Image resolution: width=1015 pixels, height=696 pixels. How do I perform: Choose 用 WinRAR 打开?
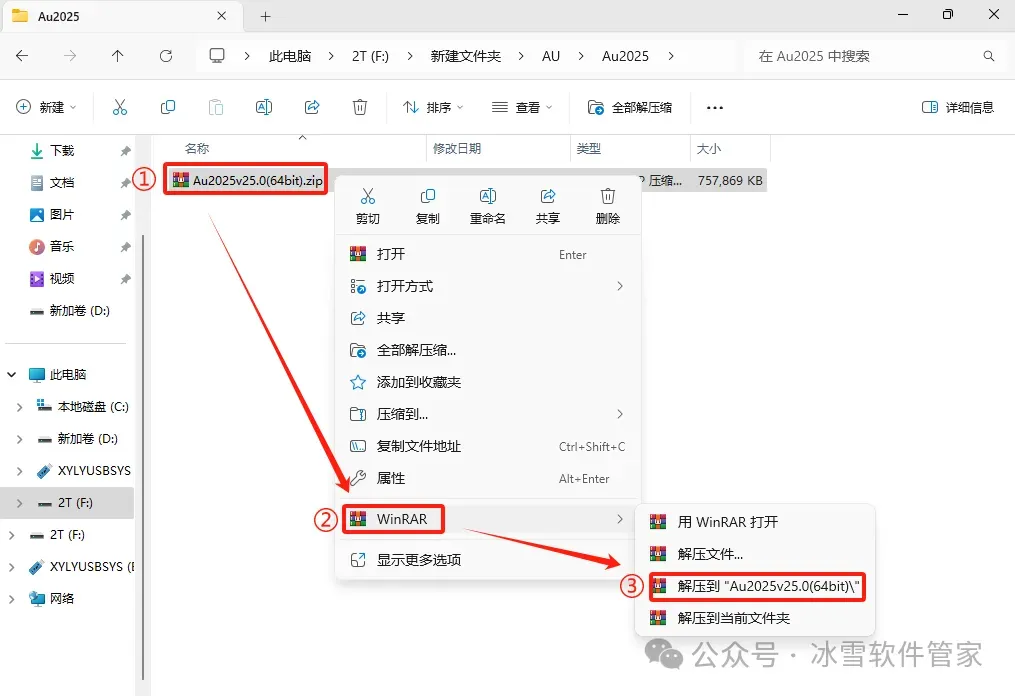coord(755,522)
